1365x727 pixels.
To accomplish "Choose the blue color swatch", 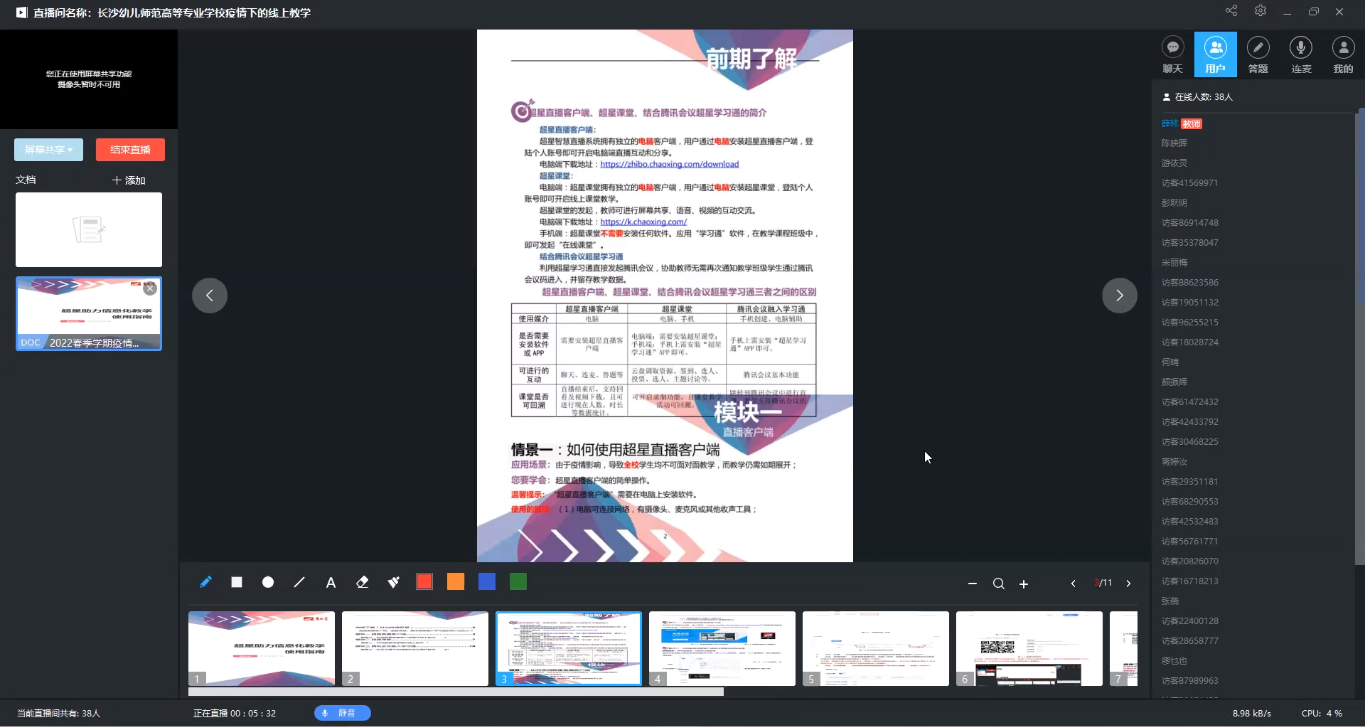I will pos(486,582).
